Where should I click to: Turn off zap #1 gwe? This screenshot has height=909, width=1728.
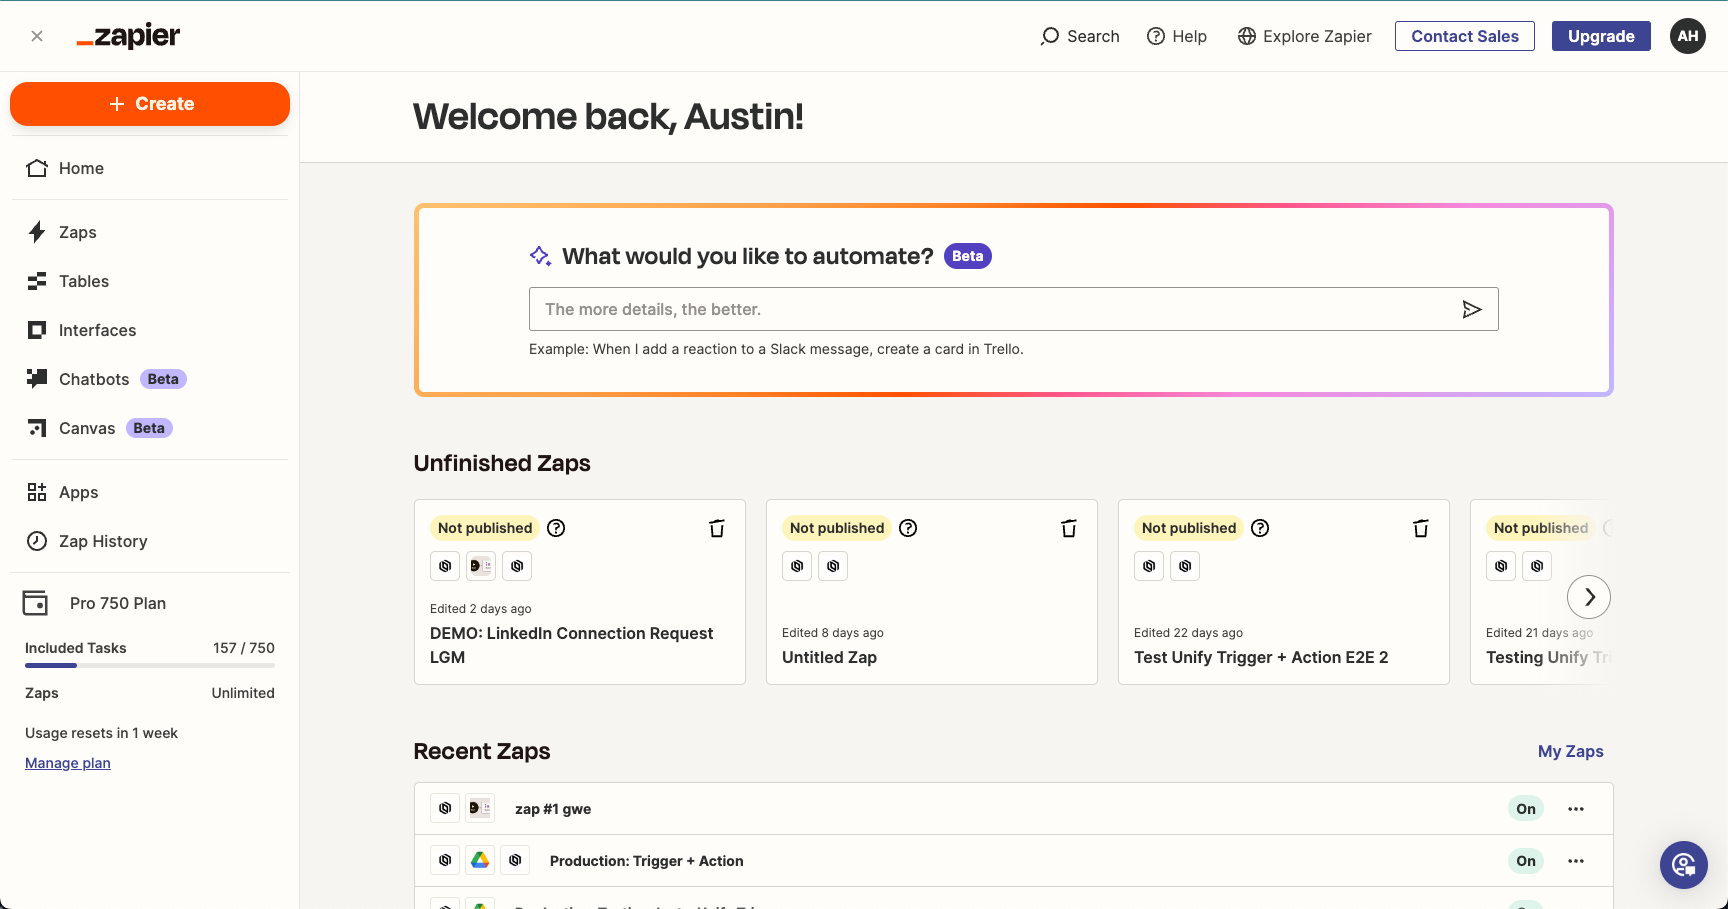click(1525, 808)
